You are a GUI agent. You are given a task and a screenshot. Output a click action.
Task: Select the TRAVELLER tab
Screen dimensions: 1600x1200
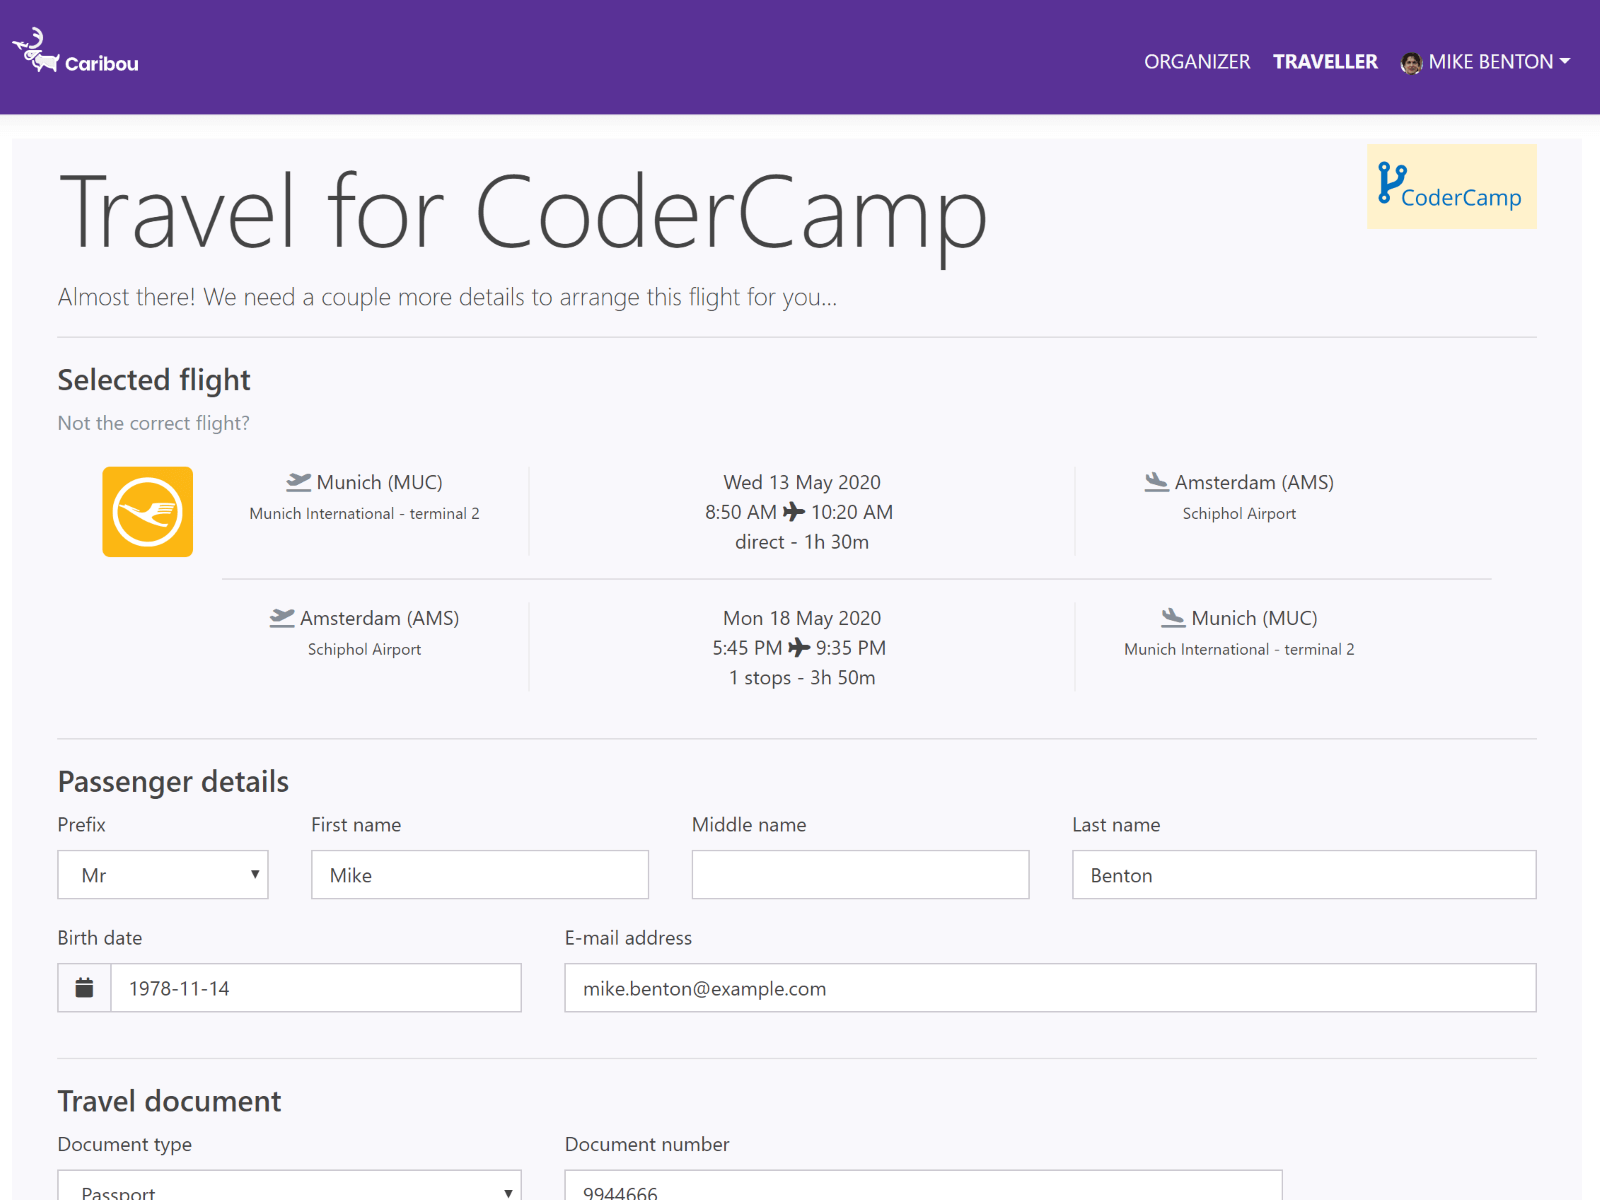click(x=1325, y=62)
